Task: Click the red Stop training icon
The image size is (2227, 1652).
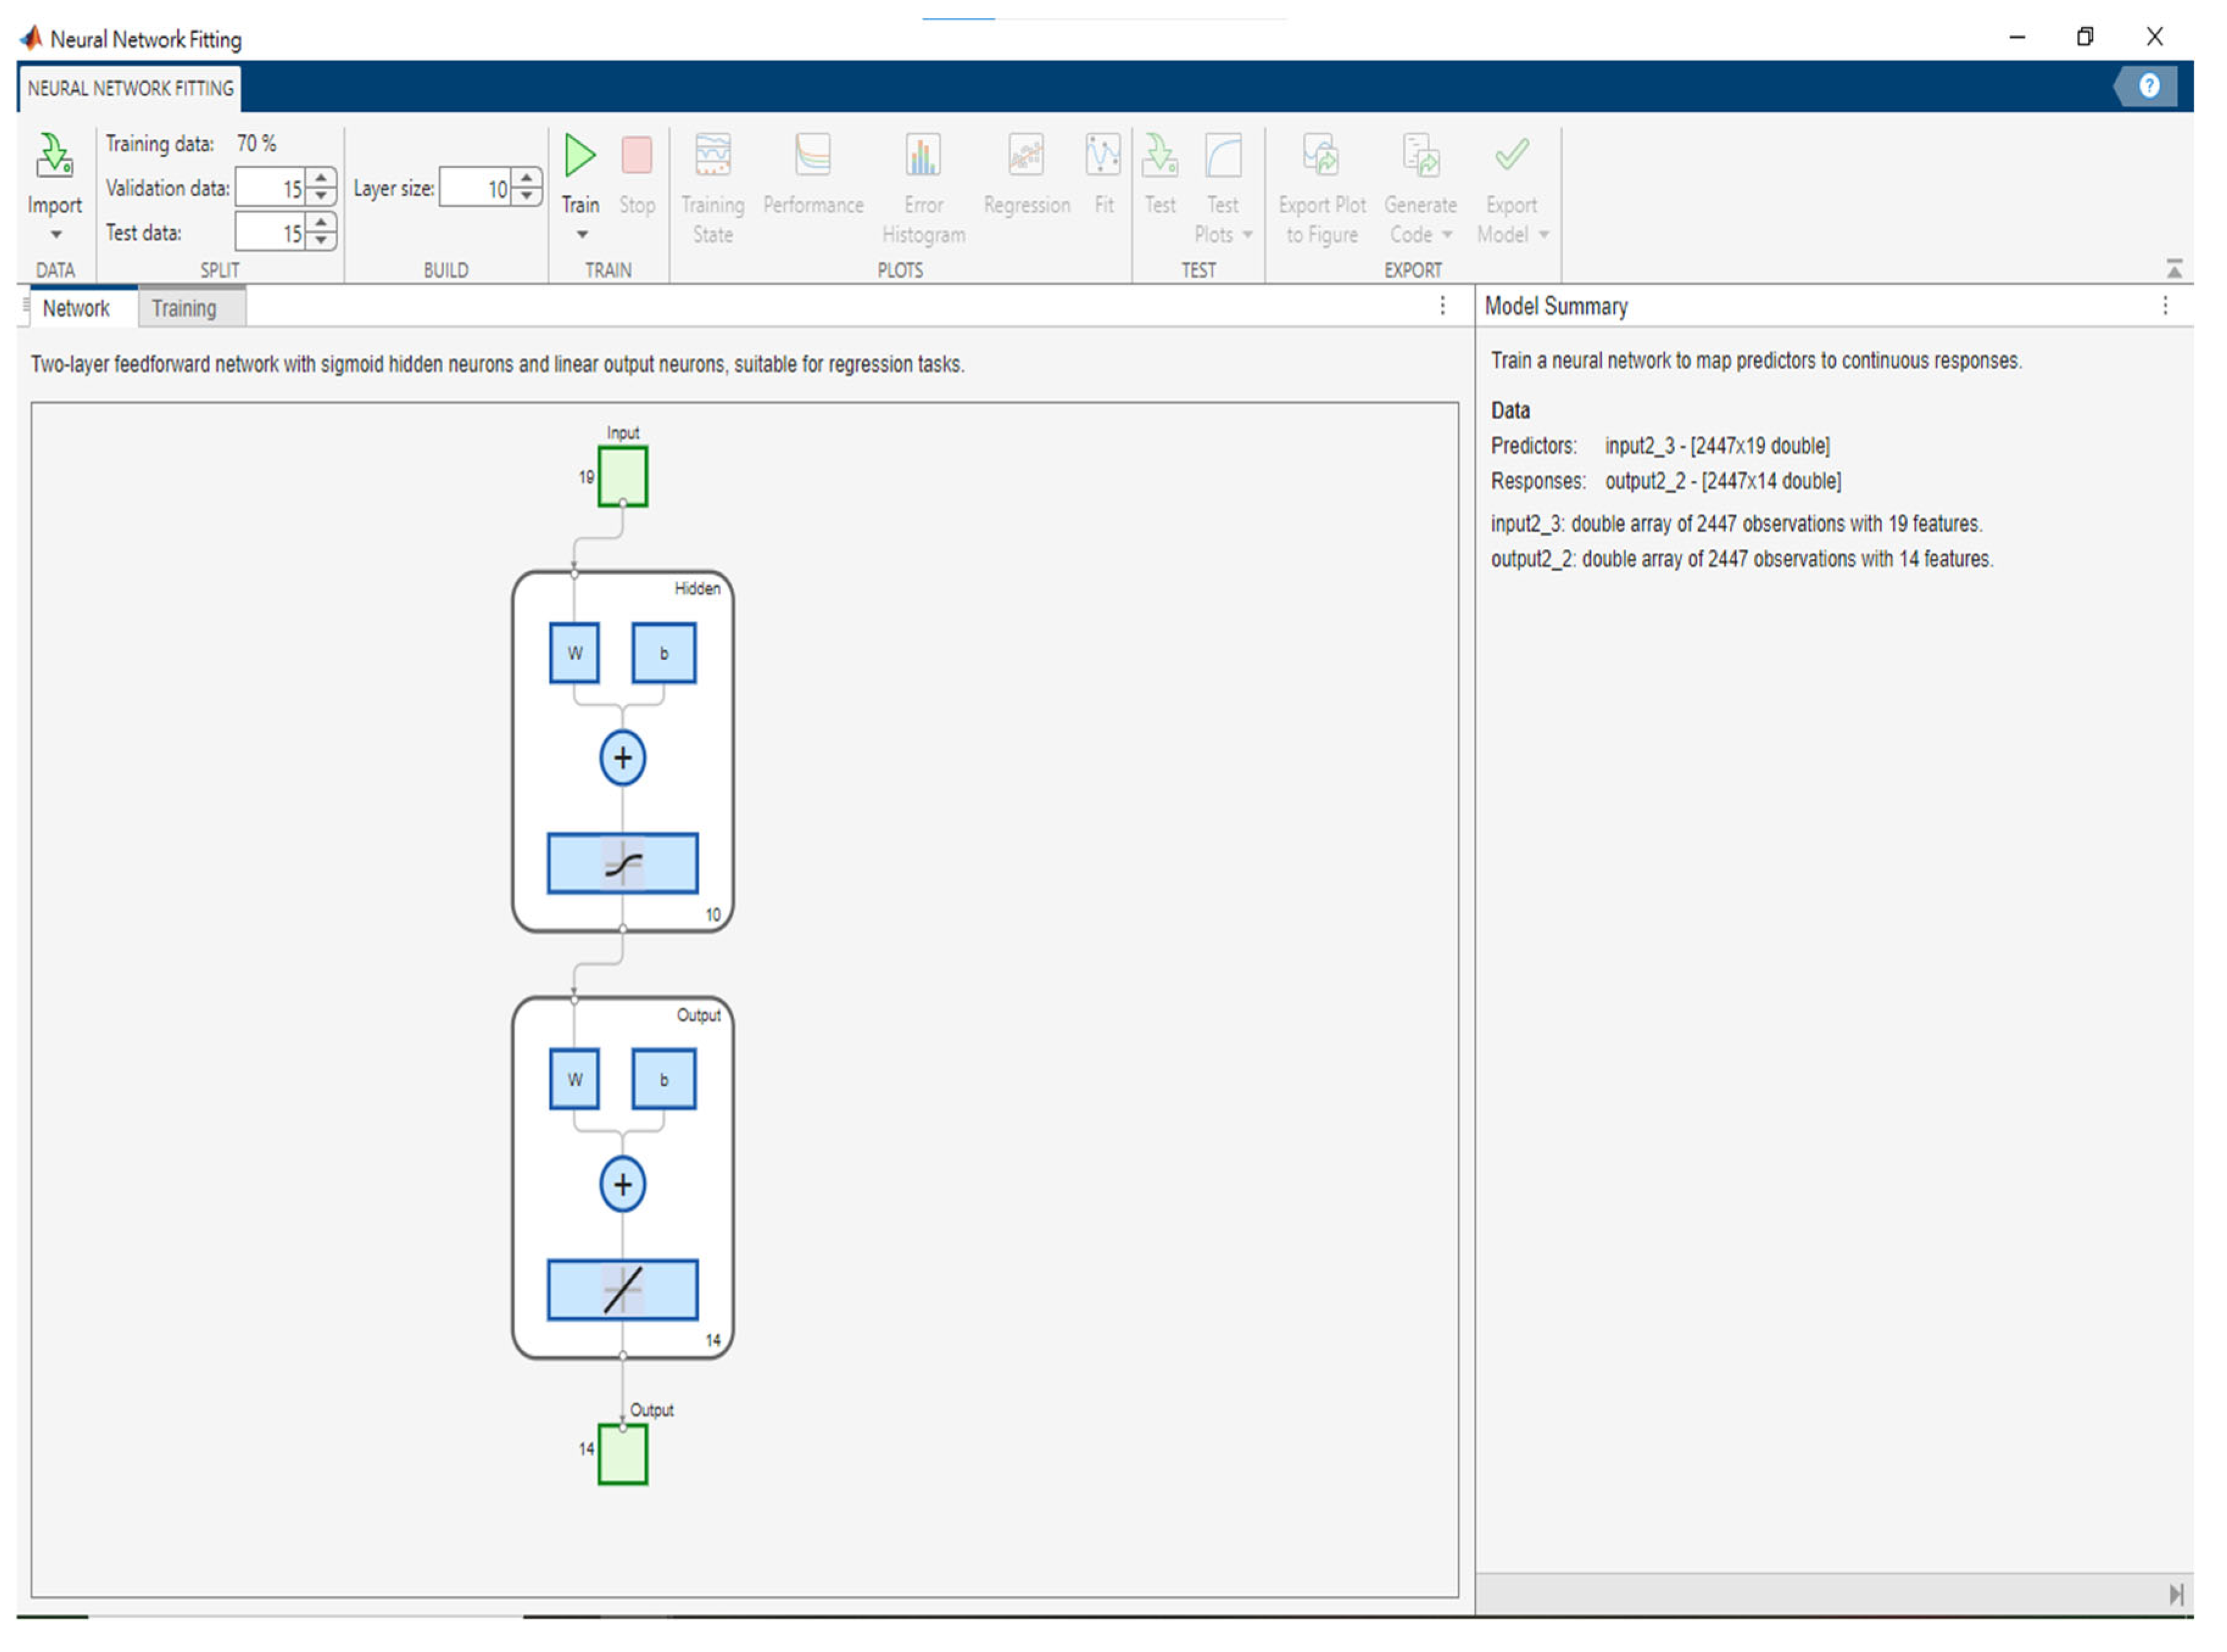Action: click(x=636, y=155)
